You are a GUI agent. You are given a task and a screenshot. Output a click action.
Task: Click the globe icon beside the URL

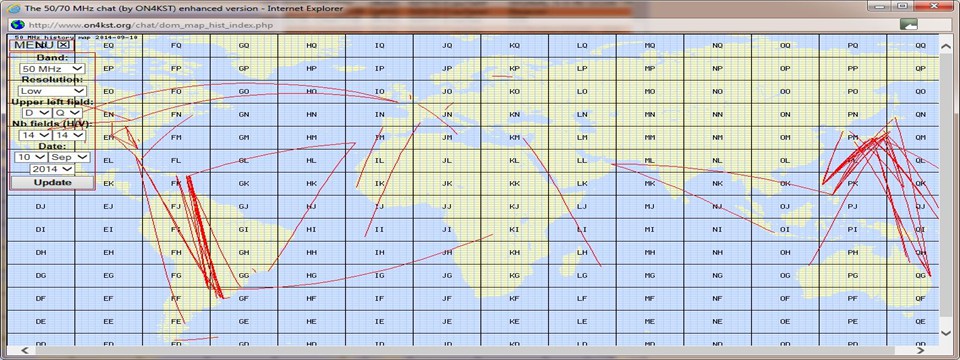coord(17,25)
